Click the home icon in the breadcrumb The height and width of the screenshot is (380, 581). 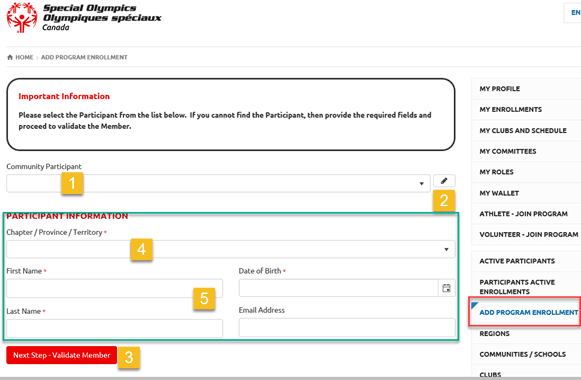tap(10, 57)
